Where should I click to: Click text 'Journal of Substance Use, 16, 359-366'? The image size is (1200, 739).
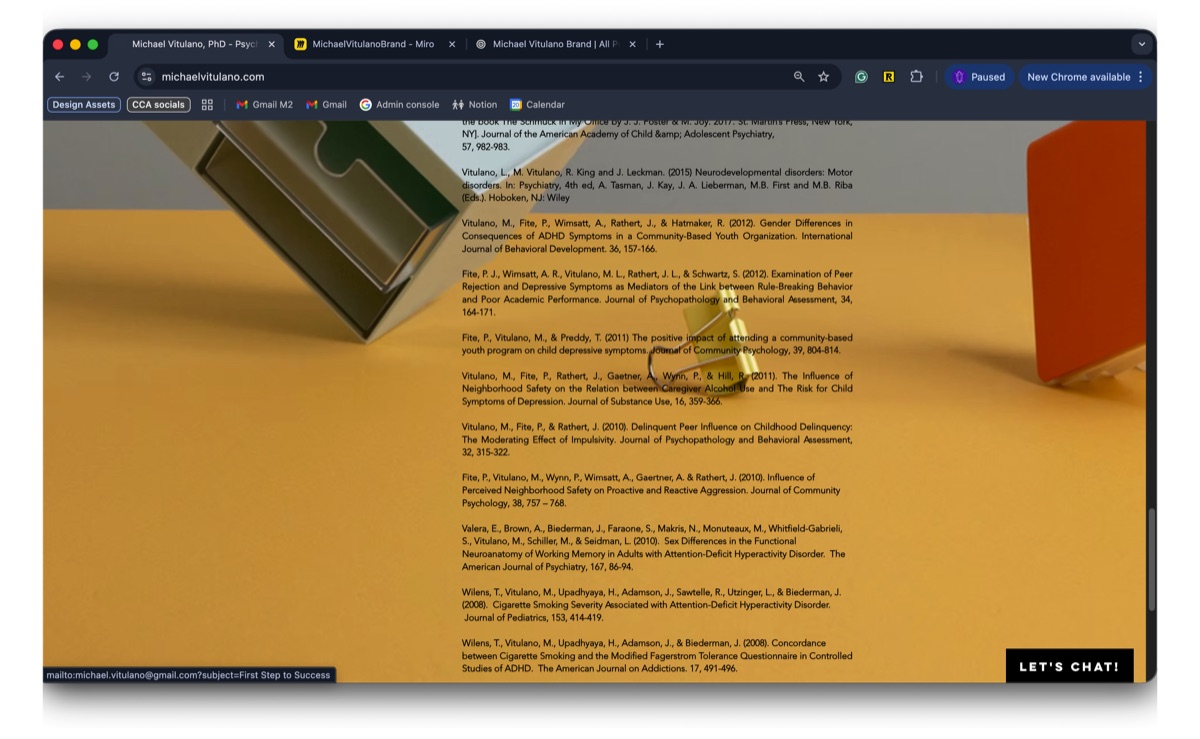click(643, 401)
